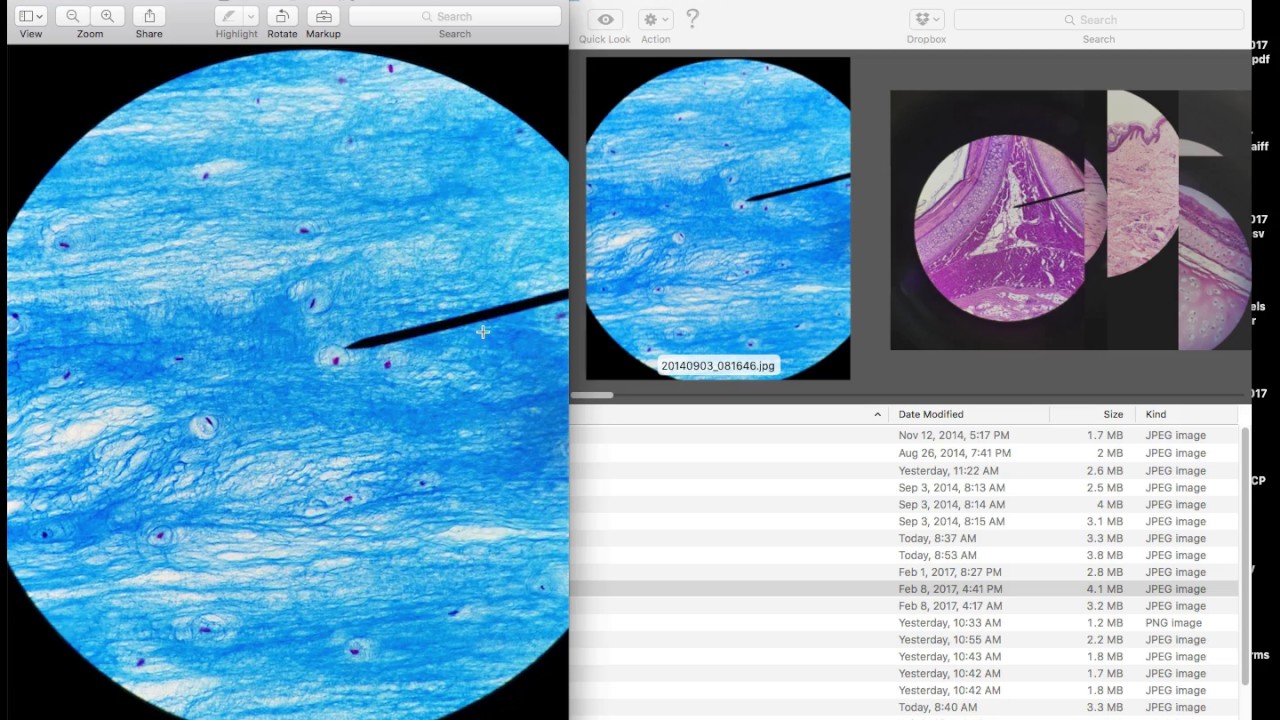Screen dimensions: 1280x720
Task: Click the Finder file list vertical scrollbar
Action: (x=1245, y=555)
